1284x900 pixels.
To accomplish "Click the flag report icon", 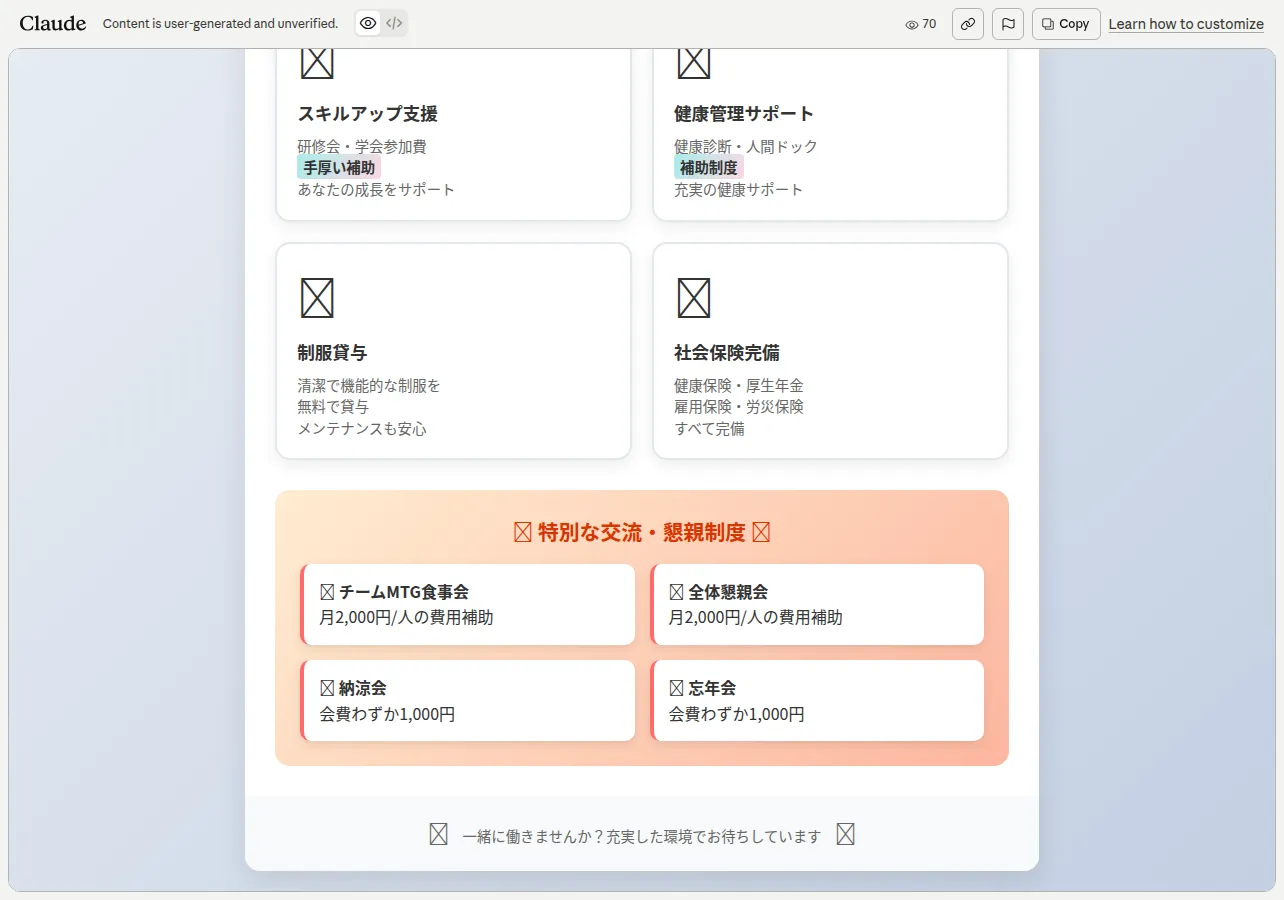I will coord(1008,24).
